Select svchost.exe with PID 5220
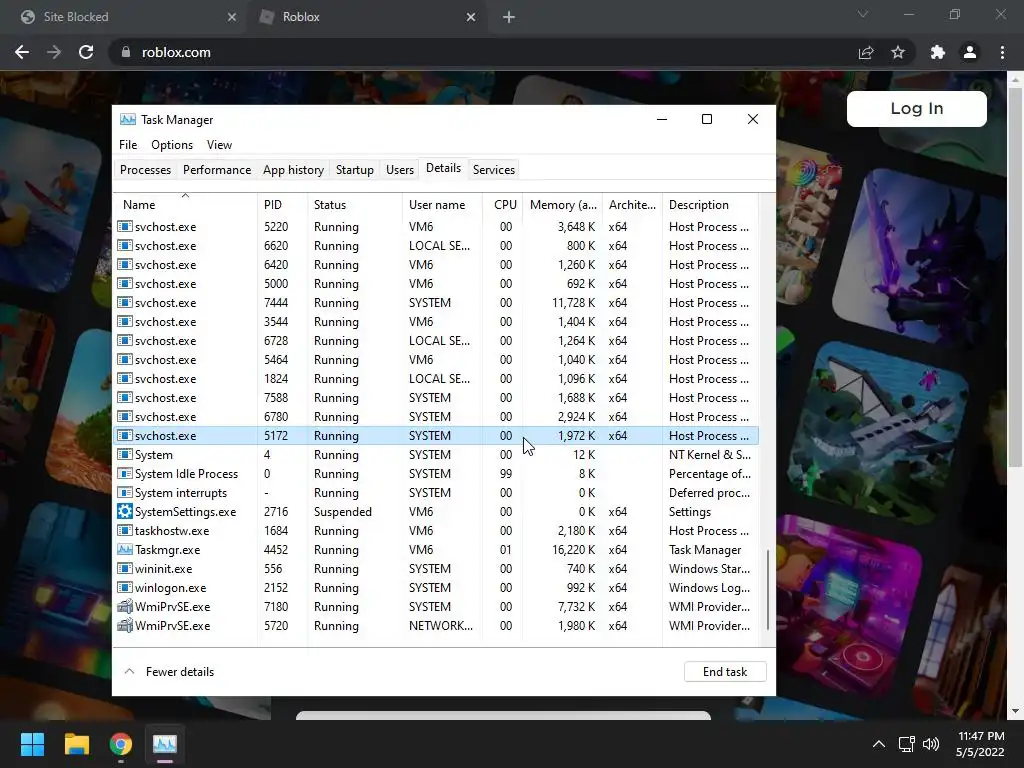 click(x=436, y=227)
